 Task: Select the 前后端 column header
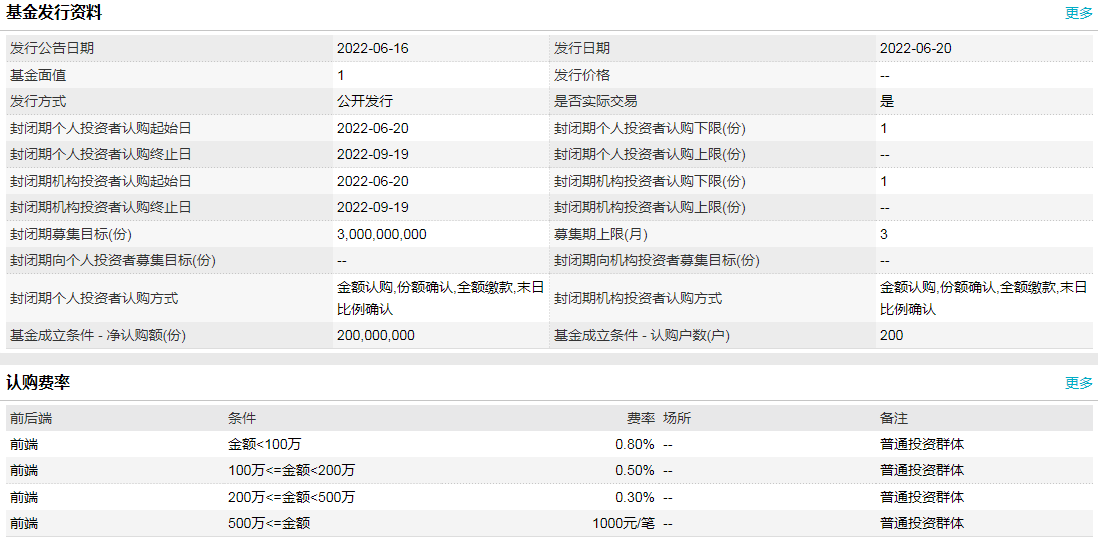[x=30, y=418]
